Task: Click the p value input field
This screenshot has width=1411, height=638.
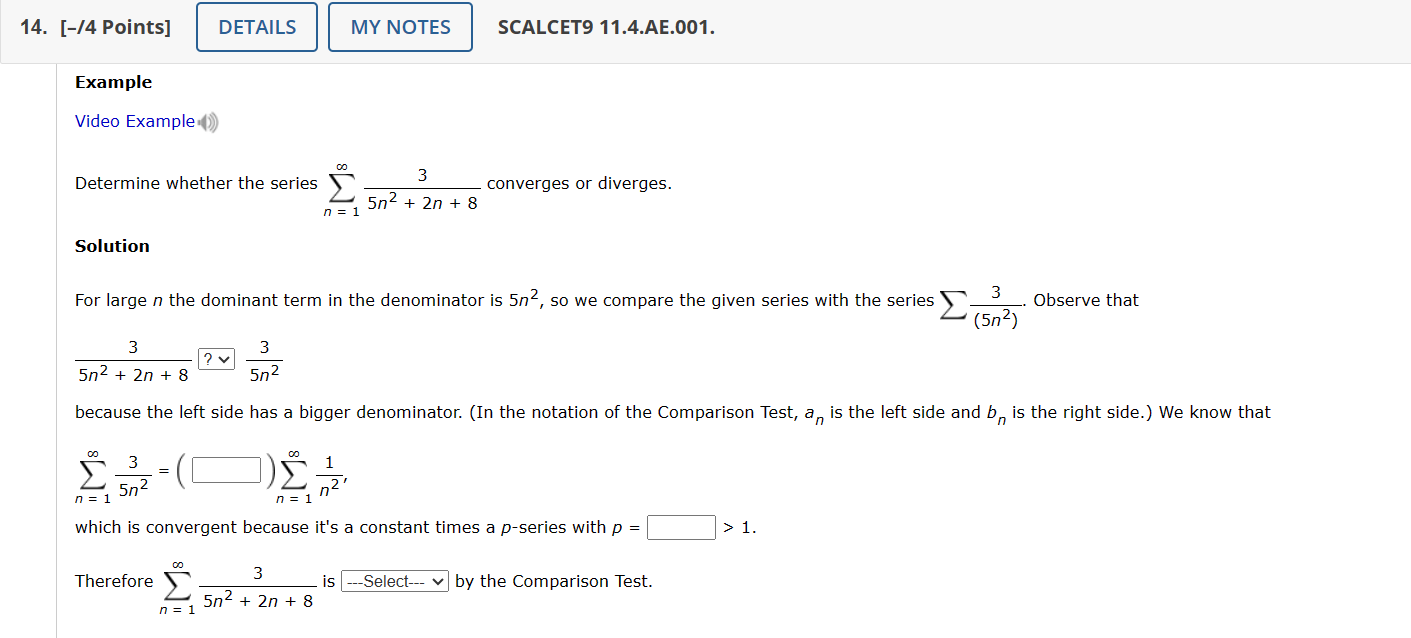Action: 681,527
